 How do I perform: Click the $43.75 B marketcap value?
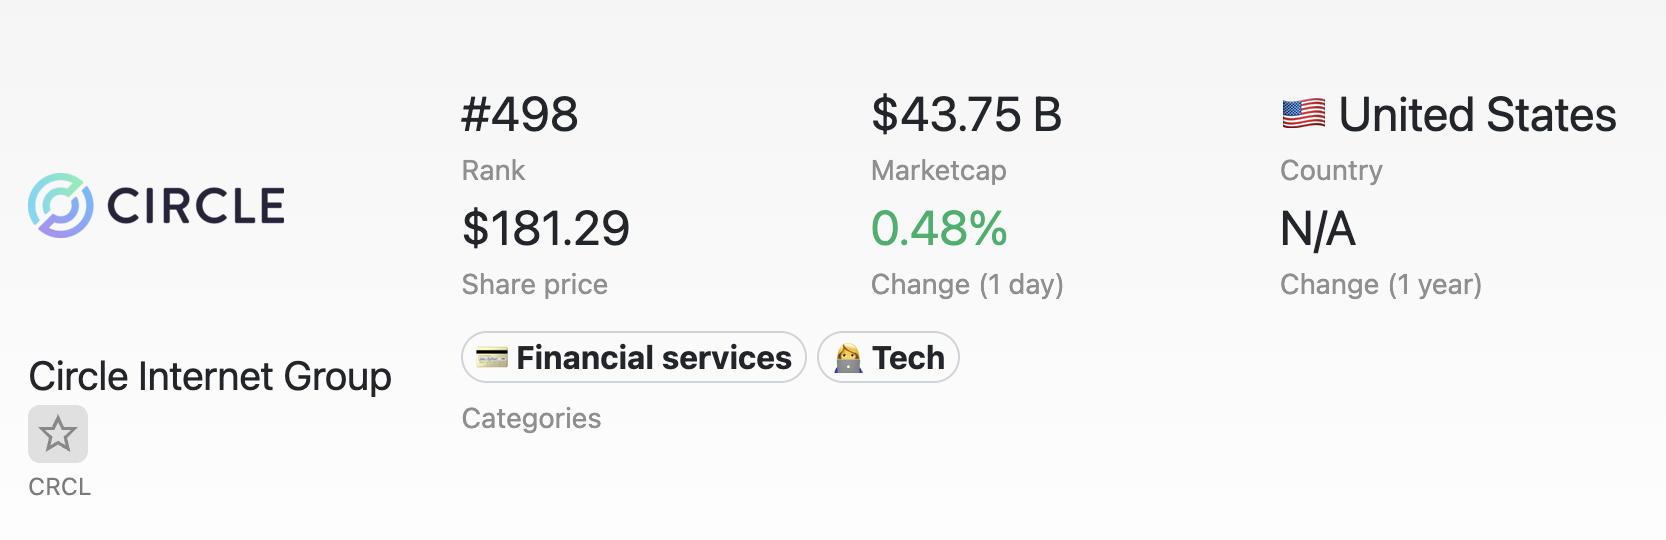pyautogui.click(x=966, y=115)
